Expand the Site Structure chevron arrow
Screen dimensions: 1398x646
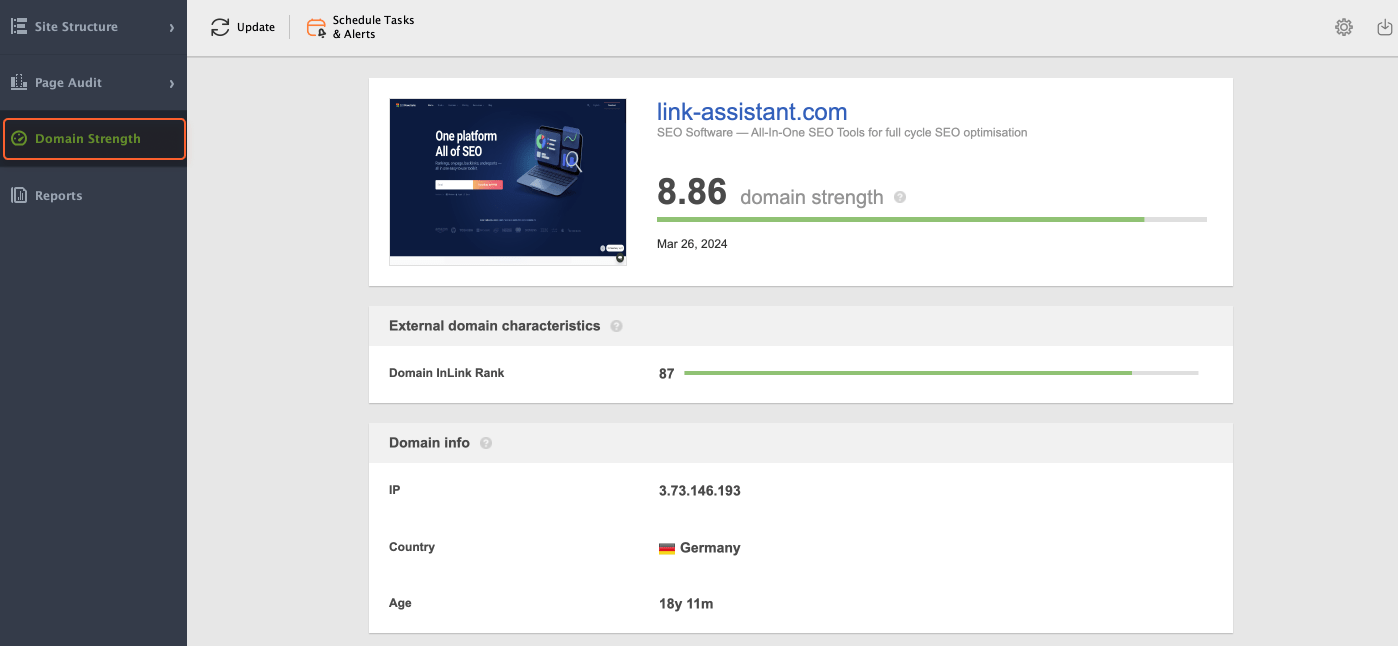[172, 27]
